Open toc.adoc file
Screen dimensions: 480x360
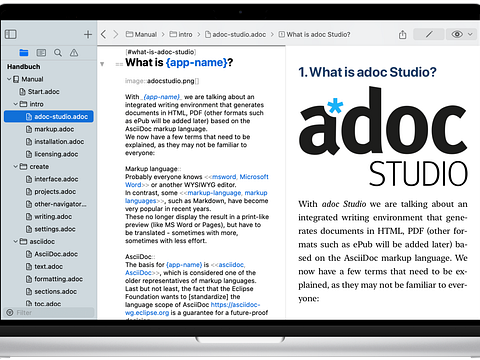[x=43, y=304]
